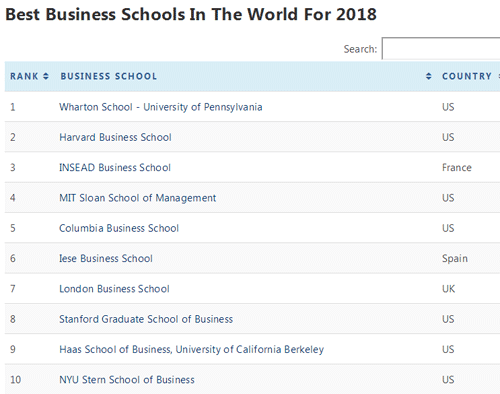Click NYU Stern School of Business
500x394 pixels.
tap(127, 380)
